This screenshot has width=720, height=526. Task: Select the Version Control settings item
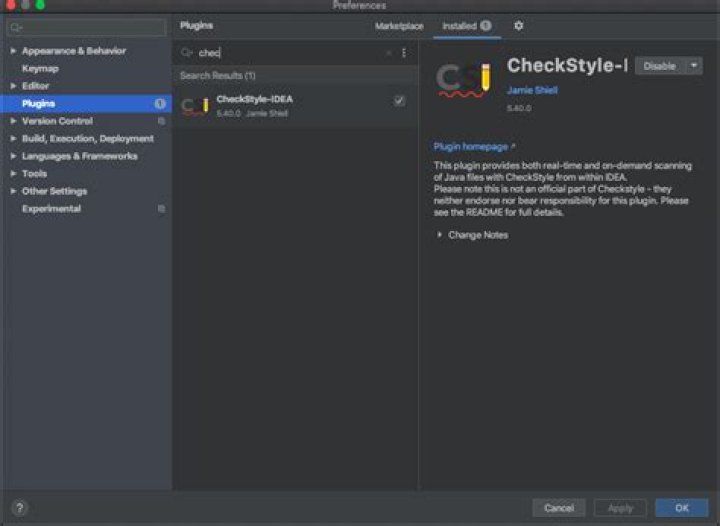click(x=57, y=121)
